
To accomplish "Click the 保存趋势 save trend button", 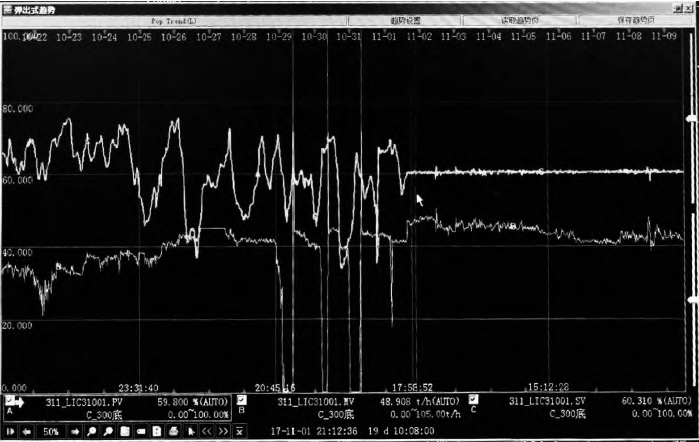I will click(x=634, y=19).
